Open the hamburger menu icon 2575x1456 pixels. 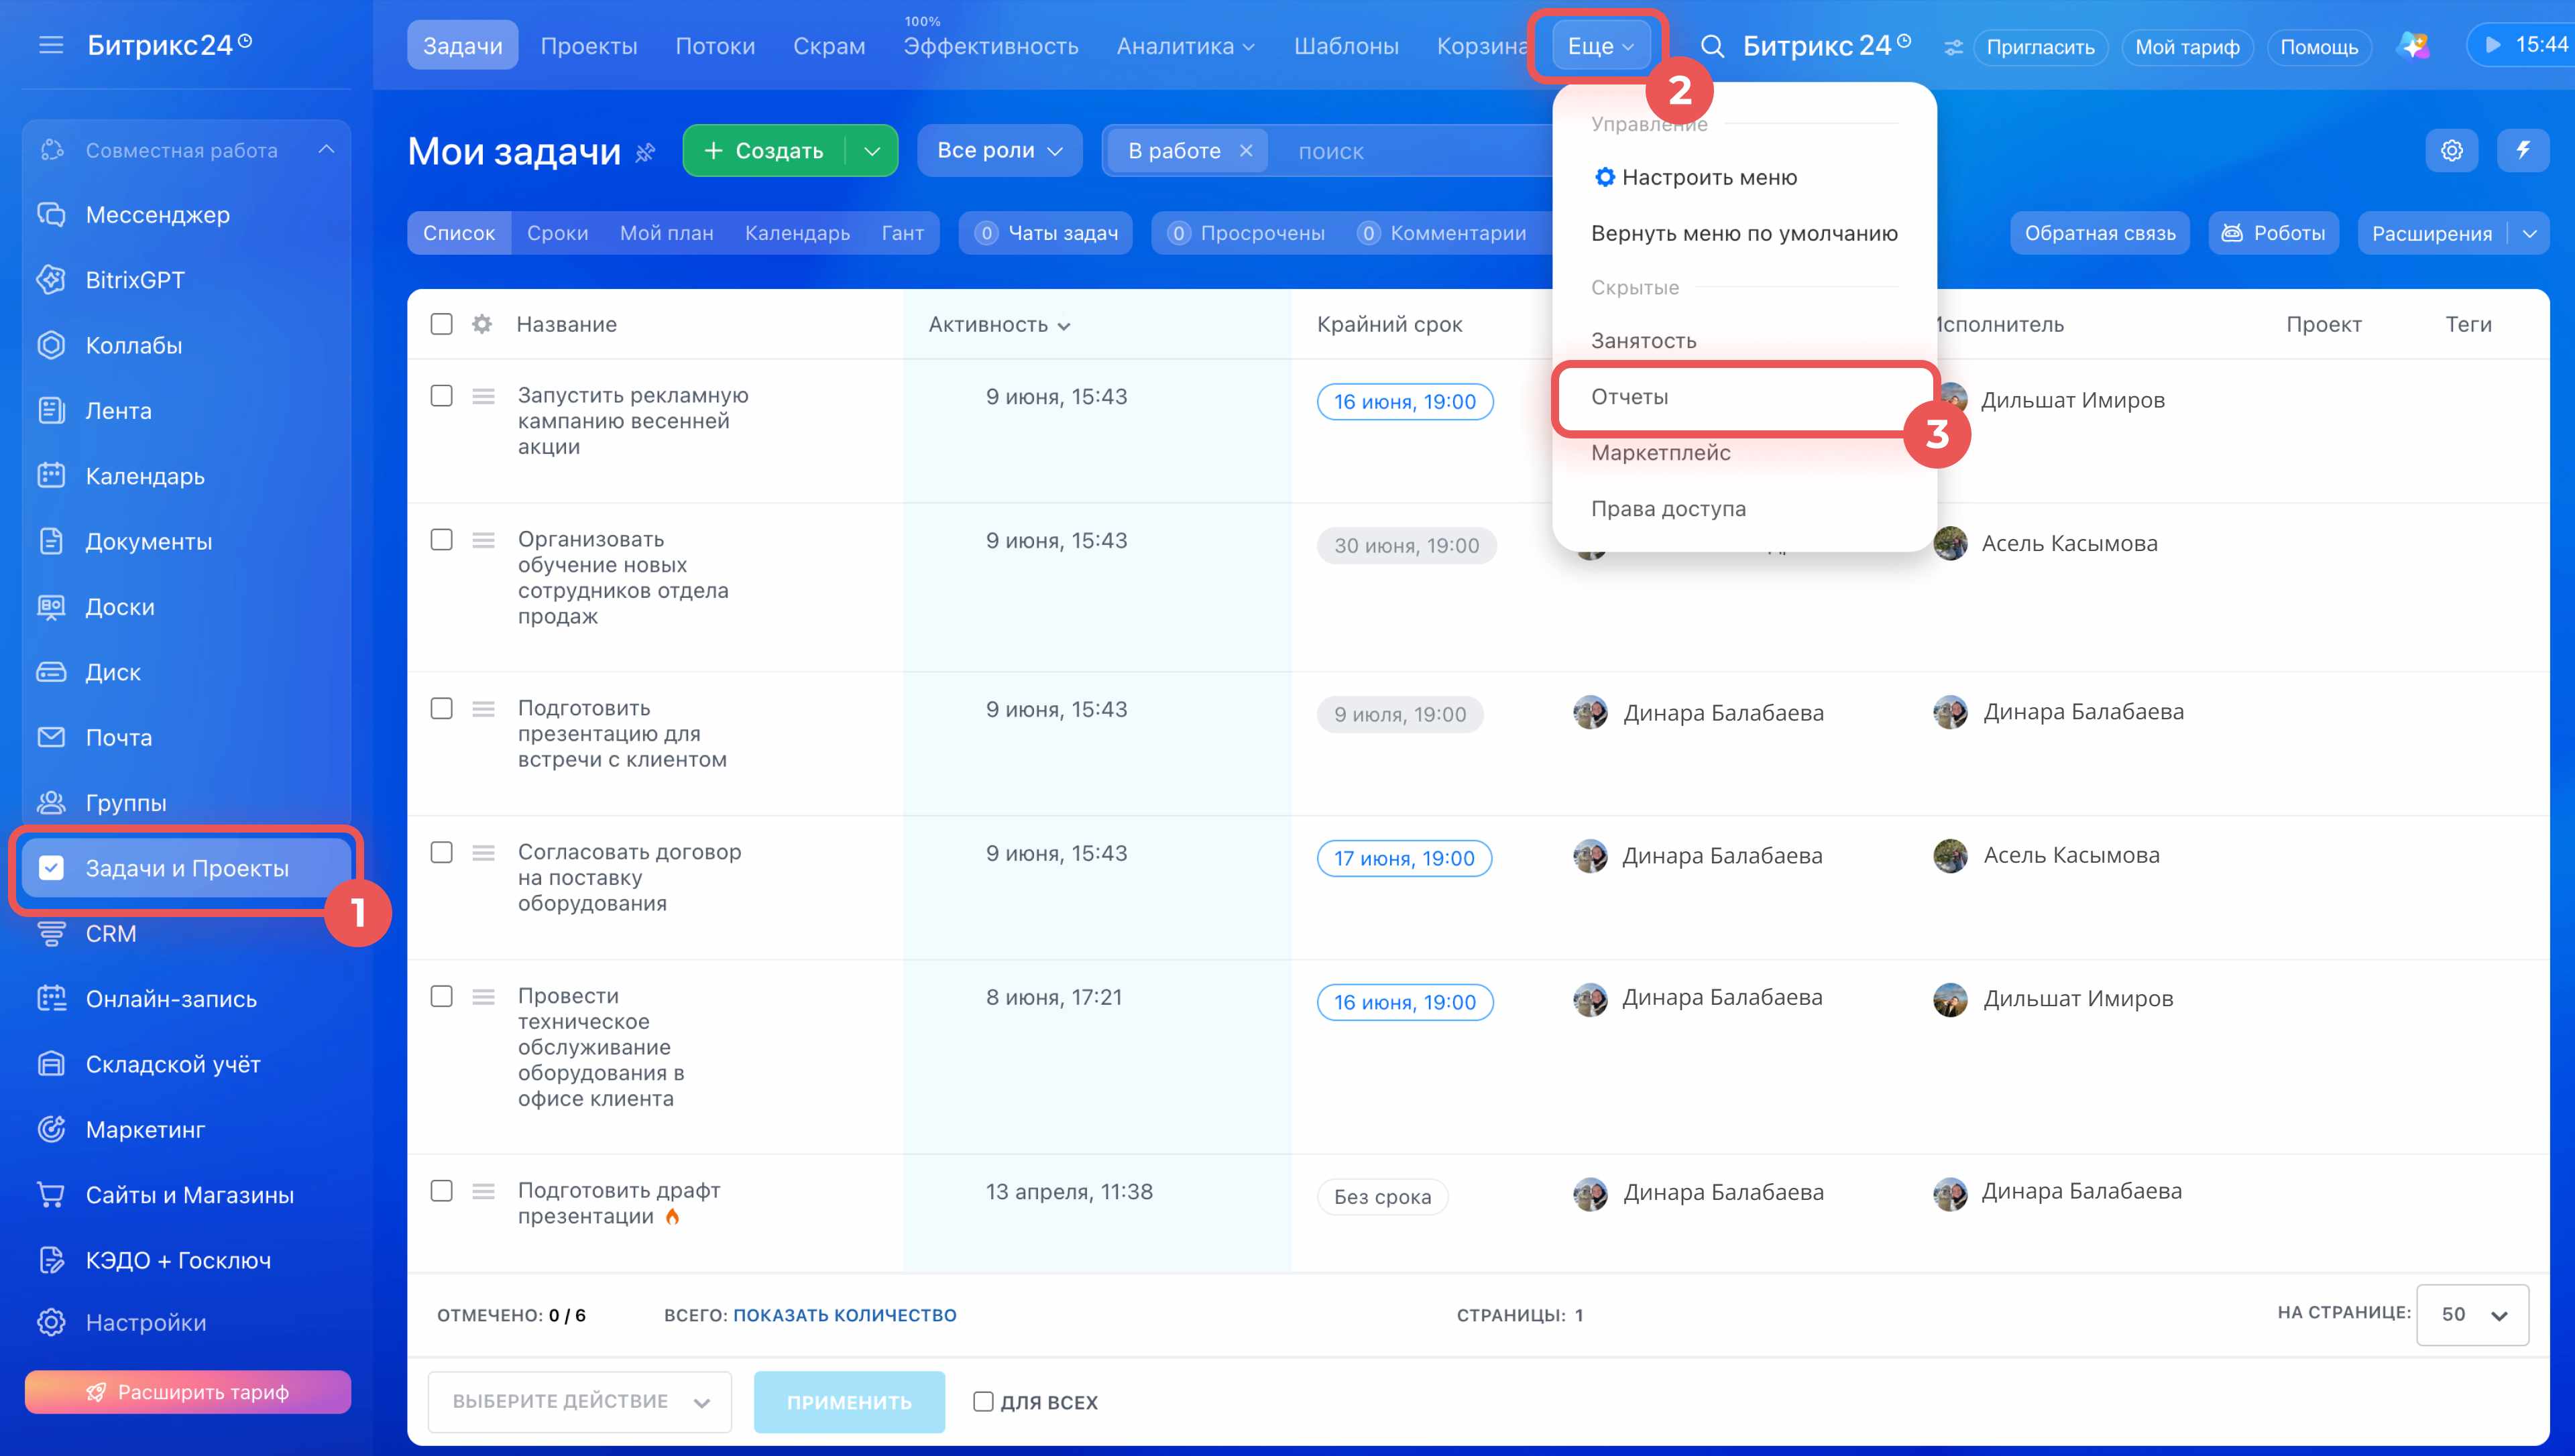pos(51,45)
